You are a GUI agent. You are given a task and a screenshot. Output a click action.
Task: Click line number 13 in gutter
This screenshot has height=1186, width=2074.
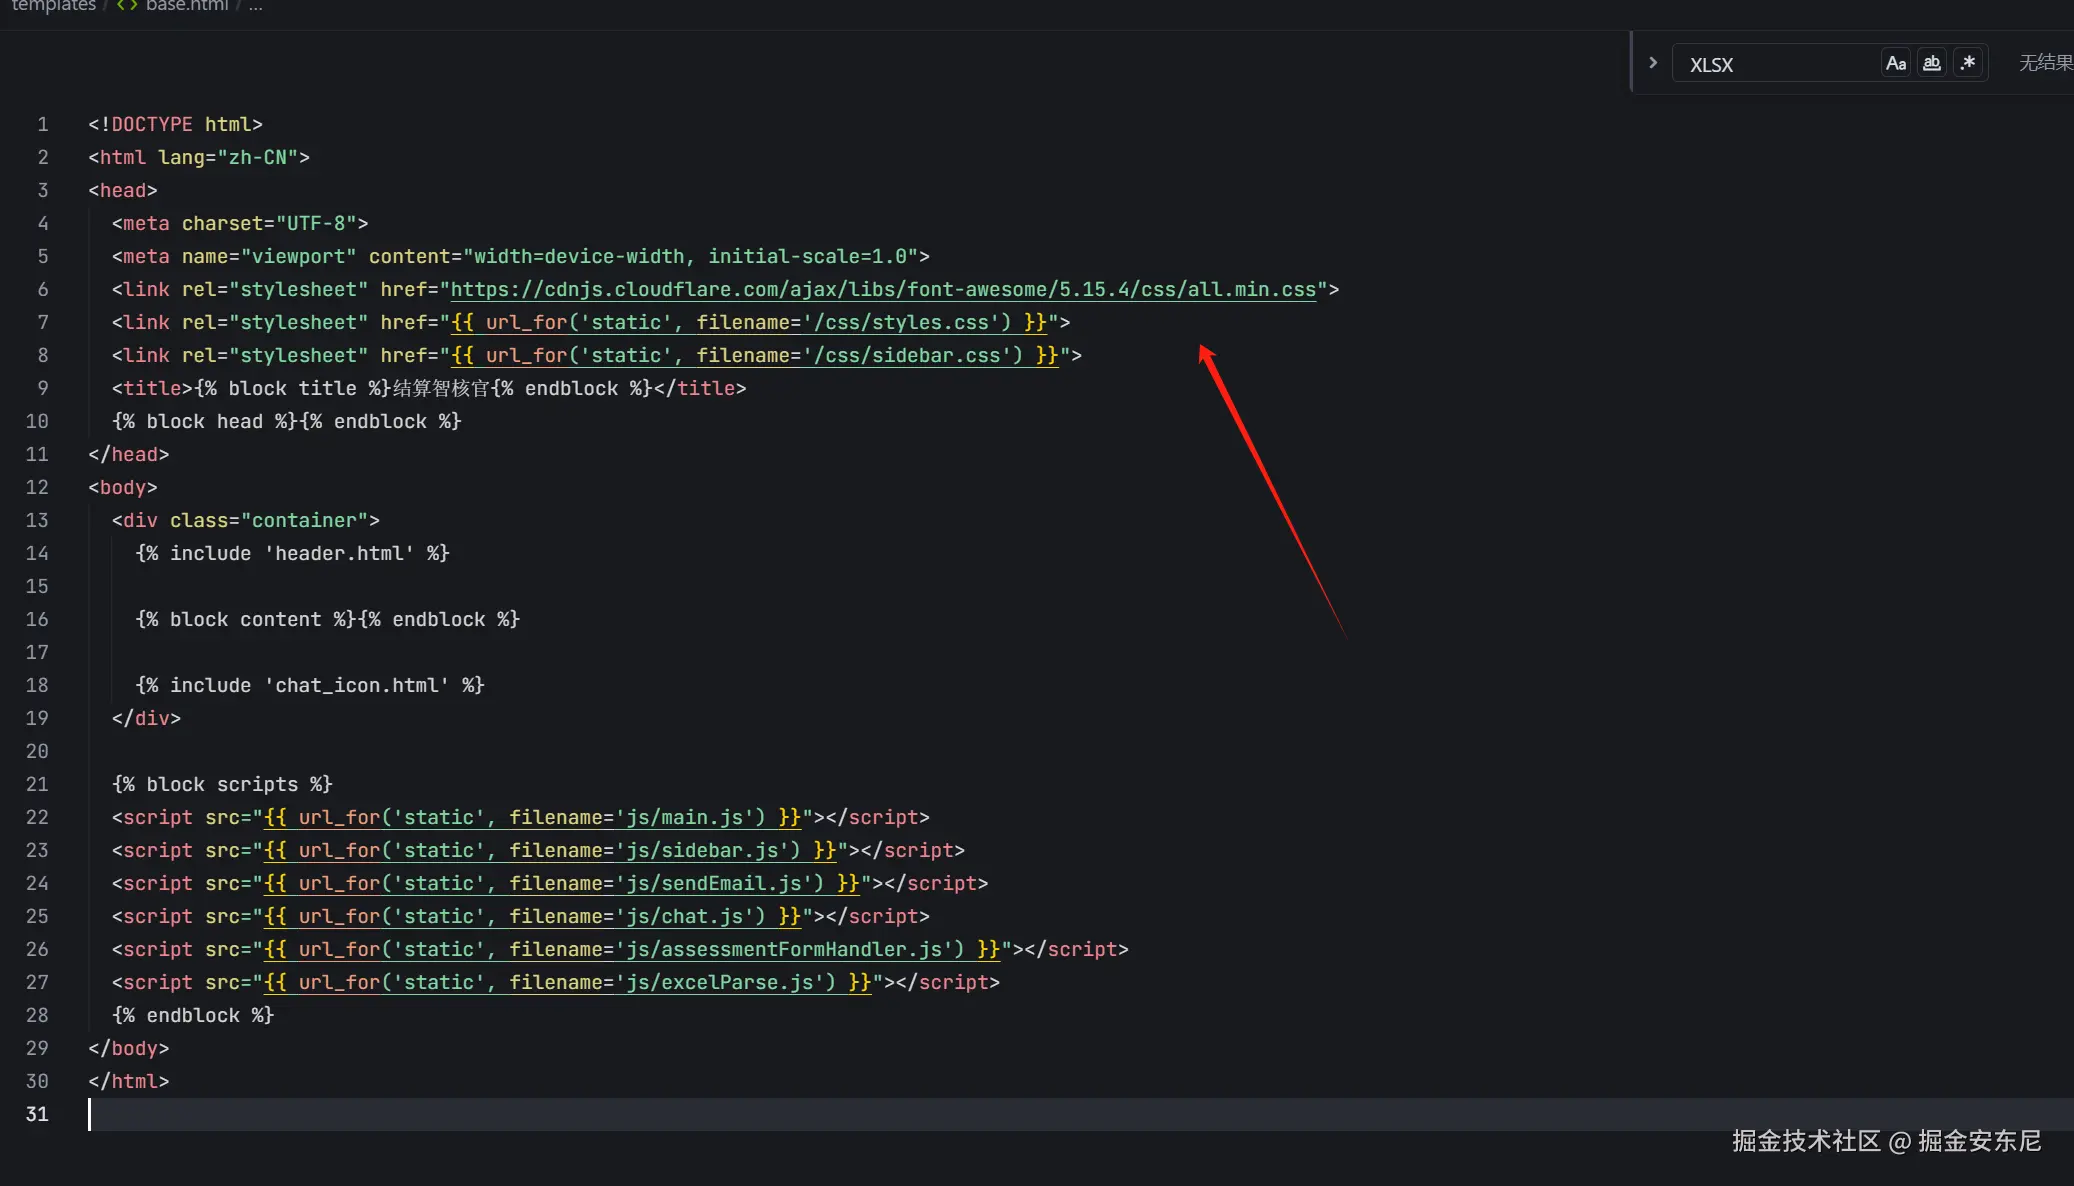[37, 521]
